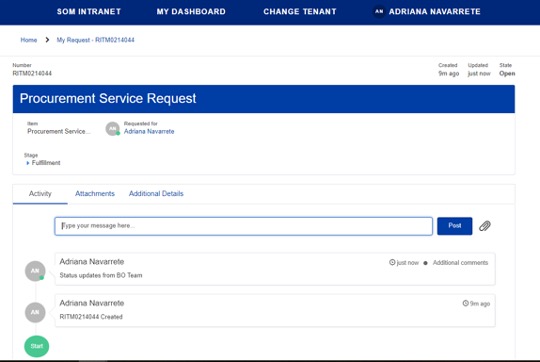This screenshot has width=540, height=362.
Task: Click the RITM0214044 number value
Action: coord(32,73)
